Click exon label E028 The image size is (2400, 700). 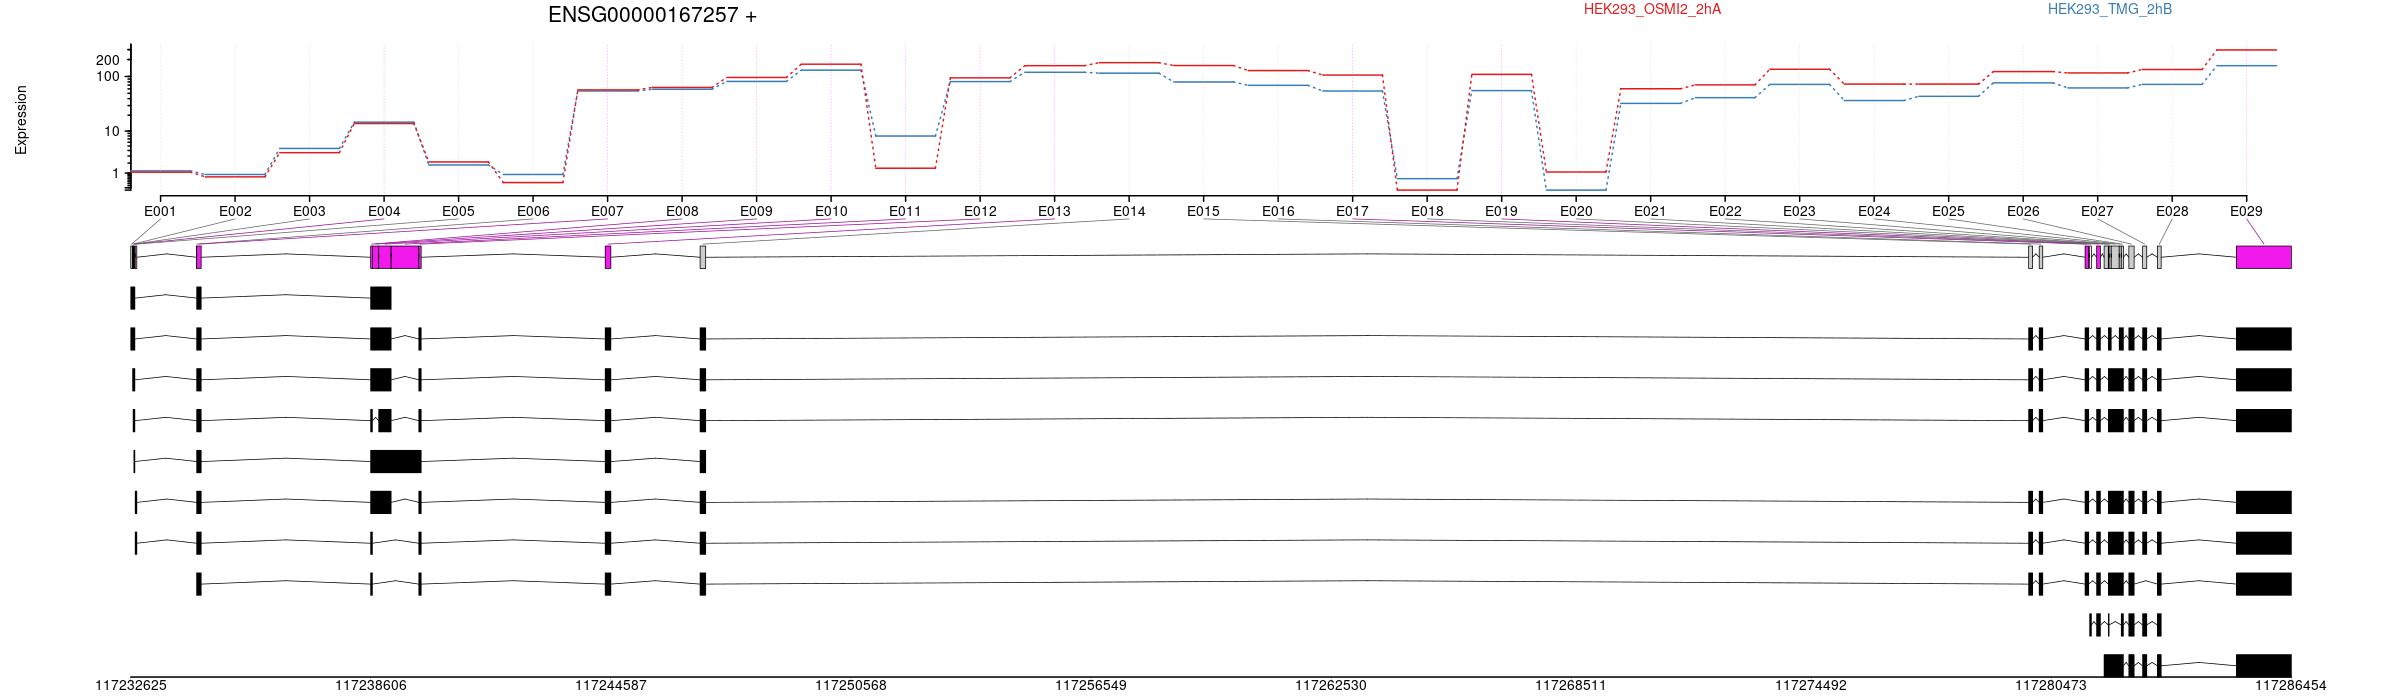point(2172,211)
